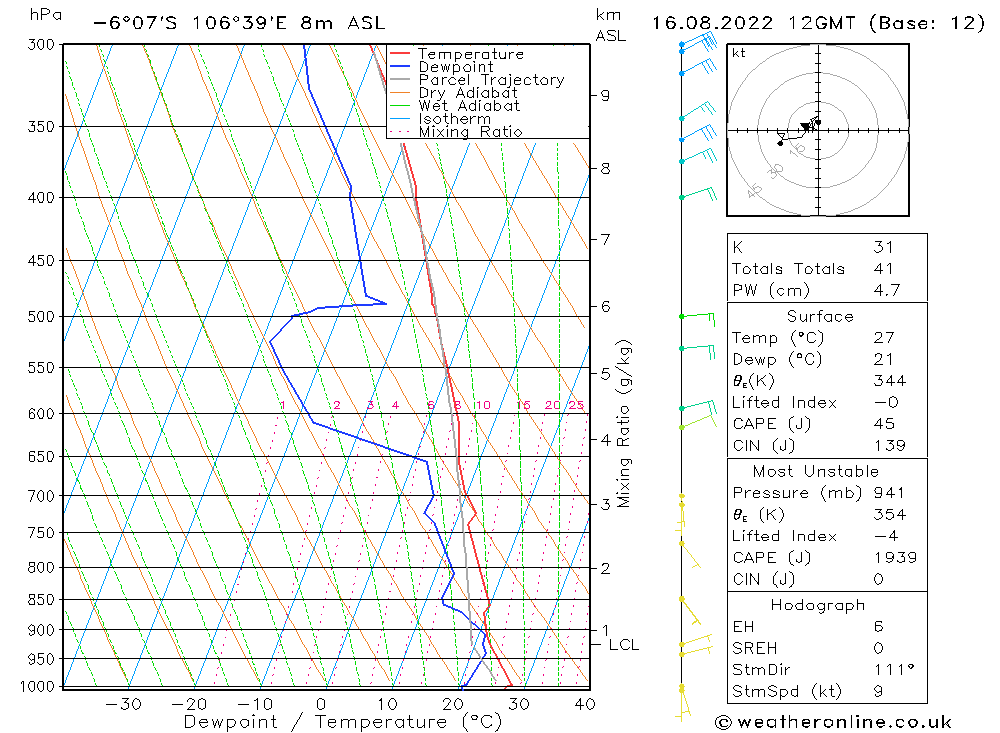Click the surface CIN value 139
1000x733 pixels.
(x=890, y=446)
